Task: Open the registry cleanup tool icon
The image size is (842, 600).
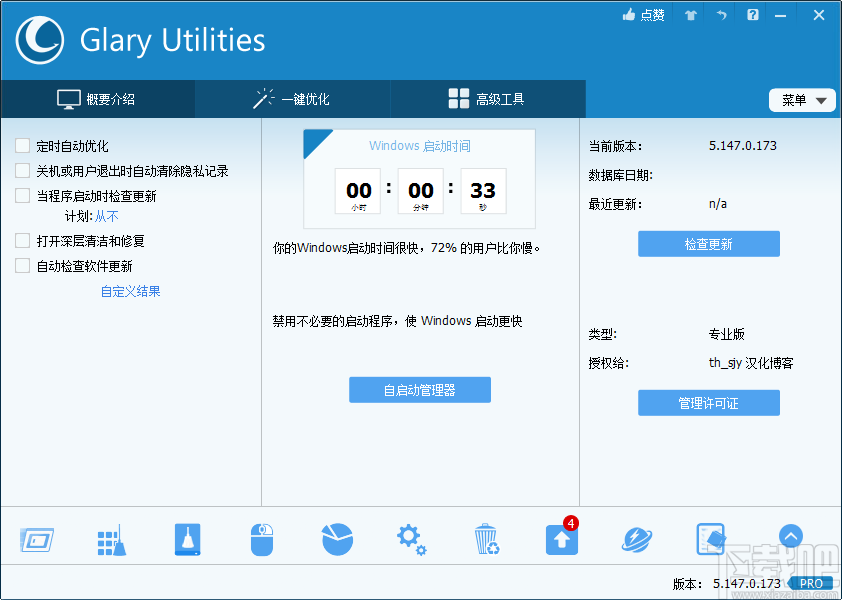Action: coord(111,538)
